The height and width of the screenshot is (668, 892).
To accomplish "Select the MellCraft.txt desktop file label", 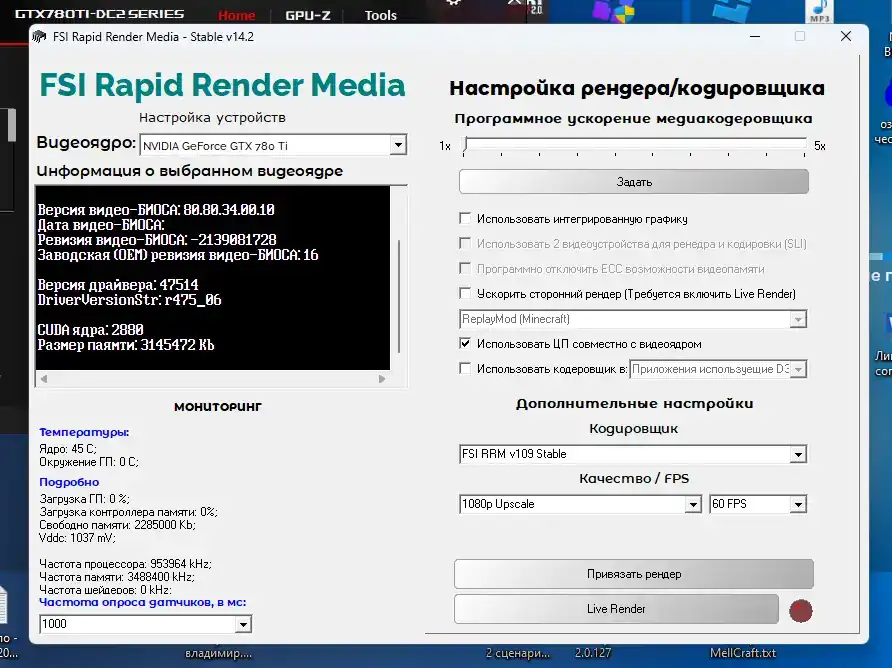I will [x=742, y=653].
